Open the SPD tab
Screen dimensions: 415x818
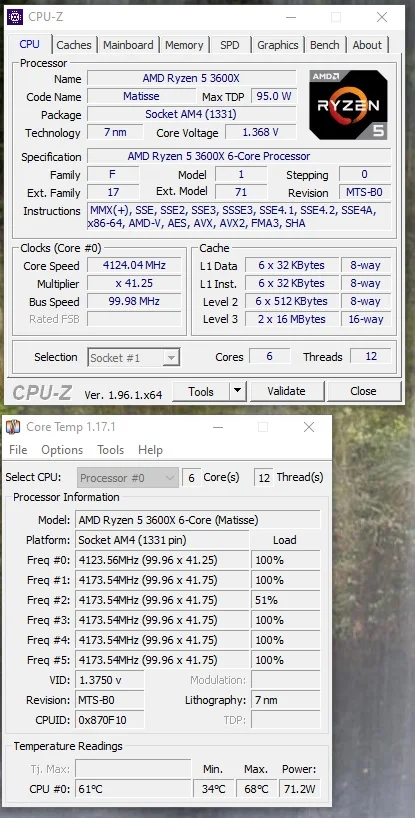click(x=229, y=45)
